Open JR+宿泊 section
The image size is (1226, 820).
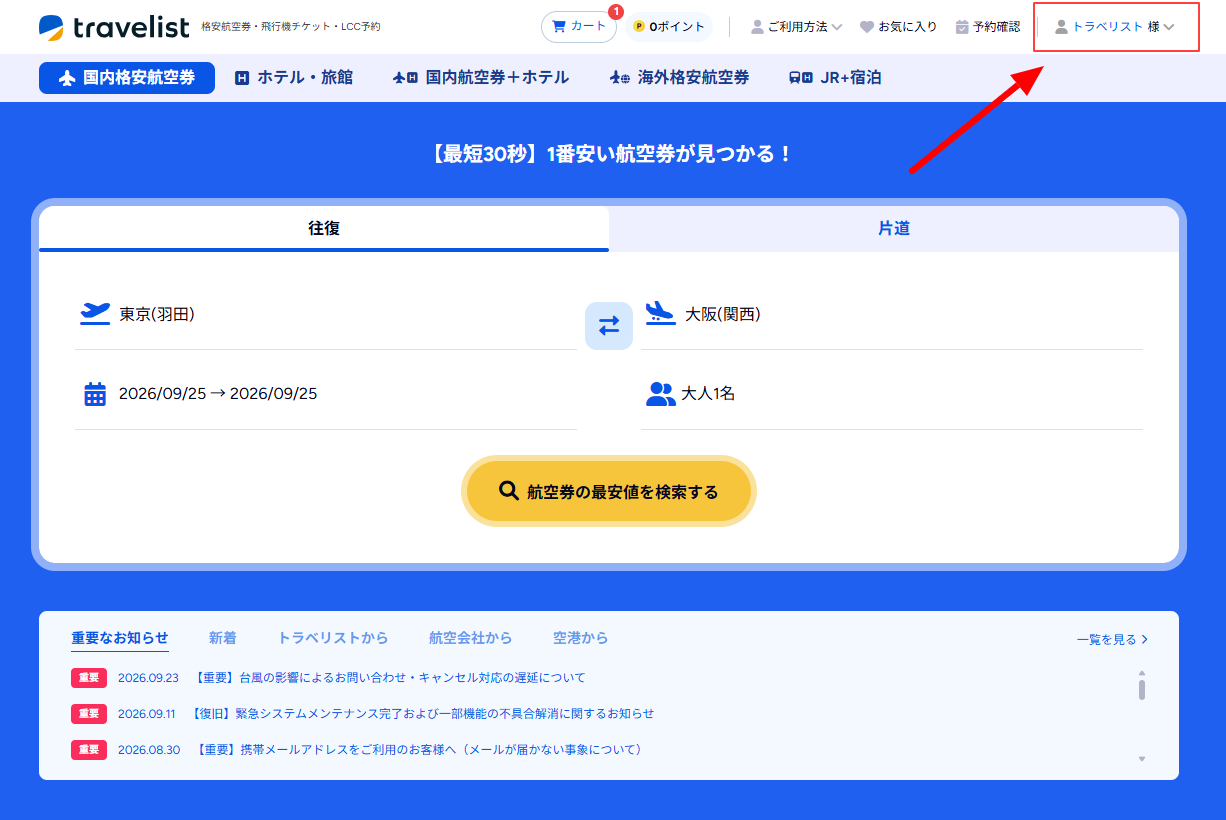[x=835, y=78]
